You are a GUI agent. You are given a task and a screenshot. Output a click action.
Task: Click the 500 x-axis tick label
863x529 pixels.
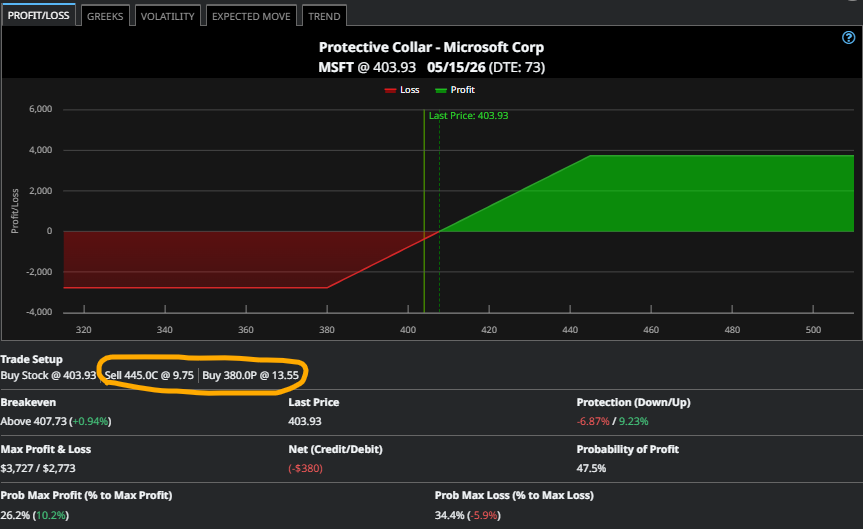click(813, 330)
